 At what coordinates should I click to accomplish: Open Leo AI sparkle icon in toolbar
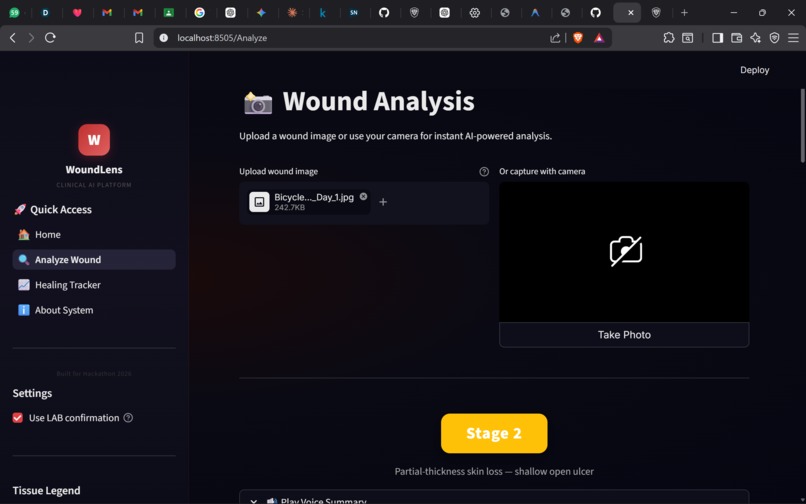point(755,38)
